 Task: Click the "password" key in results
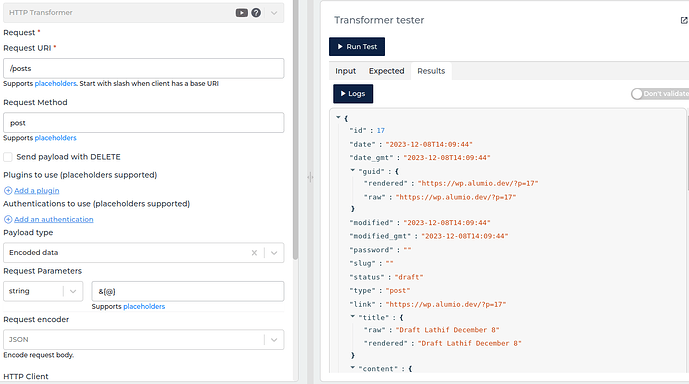371,250
